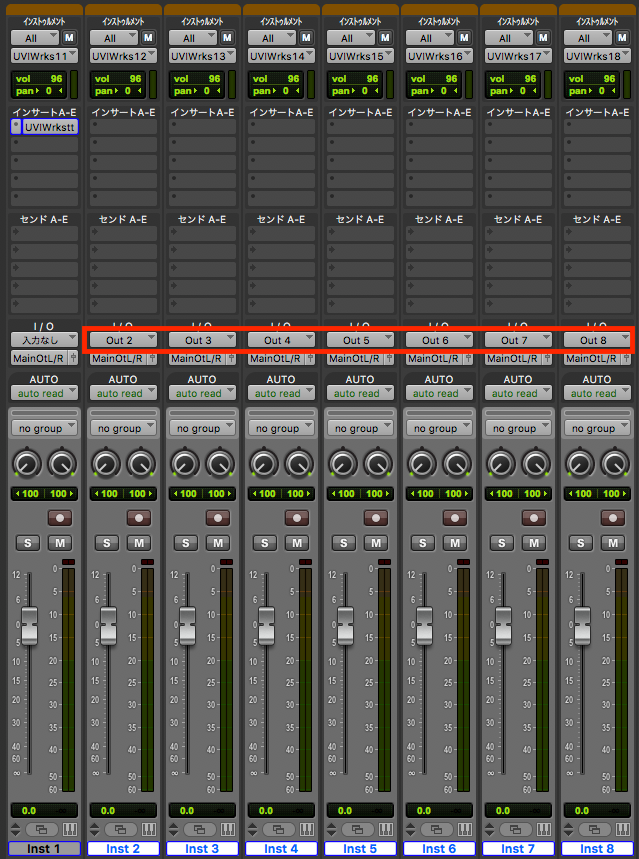Click the first empty send slot on Inst 7
Viewport: 639px width, 859px height.
point(518,233)
